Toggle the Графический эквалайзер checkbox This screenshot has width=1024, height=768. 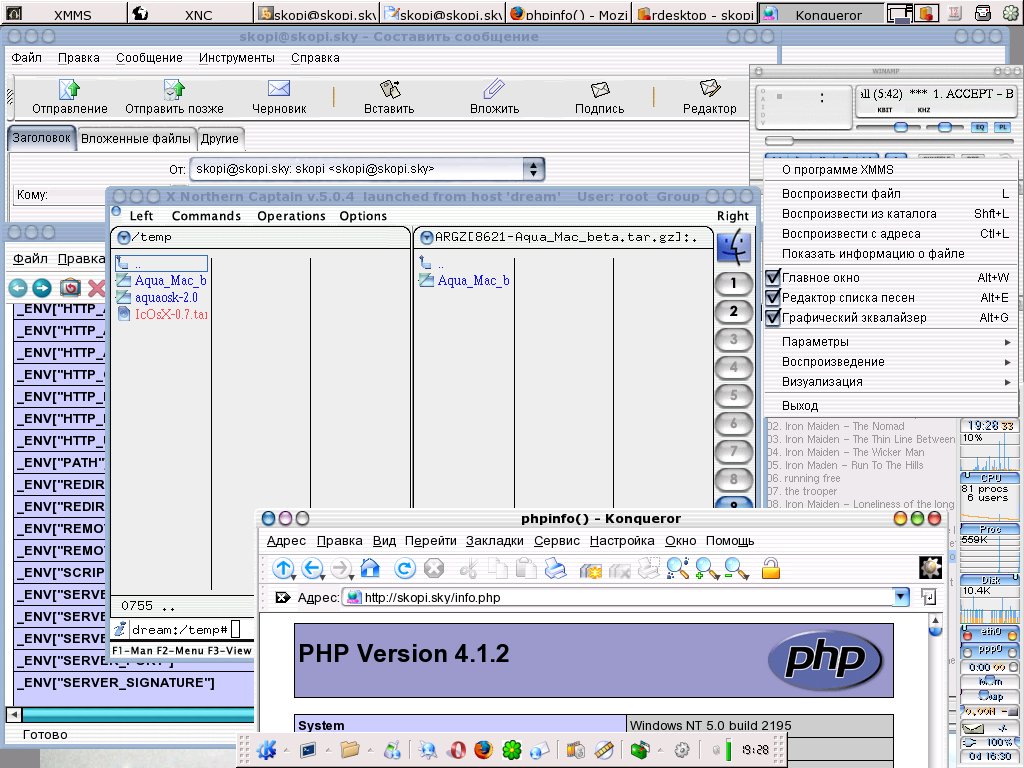point(773,317)
